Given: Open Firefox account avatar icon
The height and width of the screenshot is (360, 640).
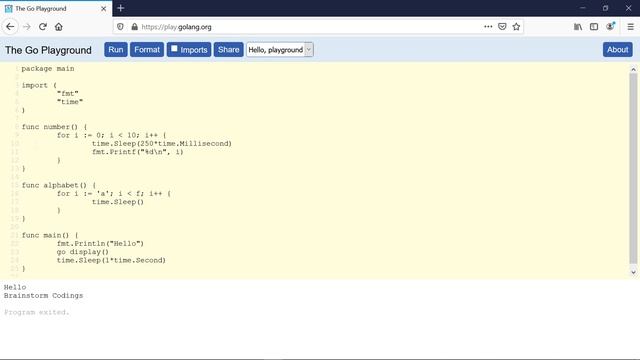Looking at the screenshot, I should click(x=610, y=27).
